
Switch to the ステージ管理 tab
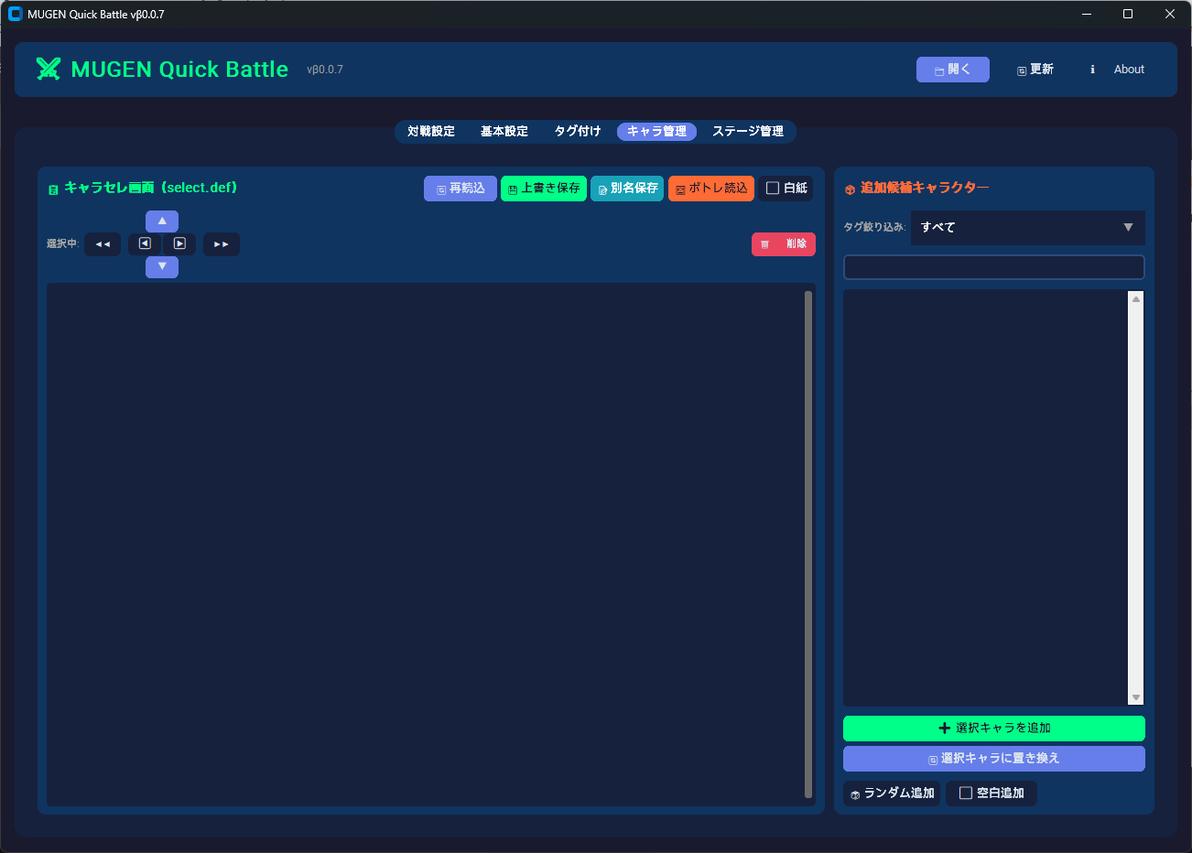[x=747, y=132]
